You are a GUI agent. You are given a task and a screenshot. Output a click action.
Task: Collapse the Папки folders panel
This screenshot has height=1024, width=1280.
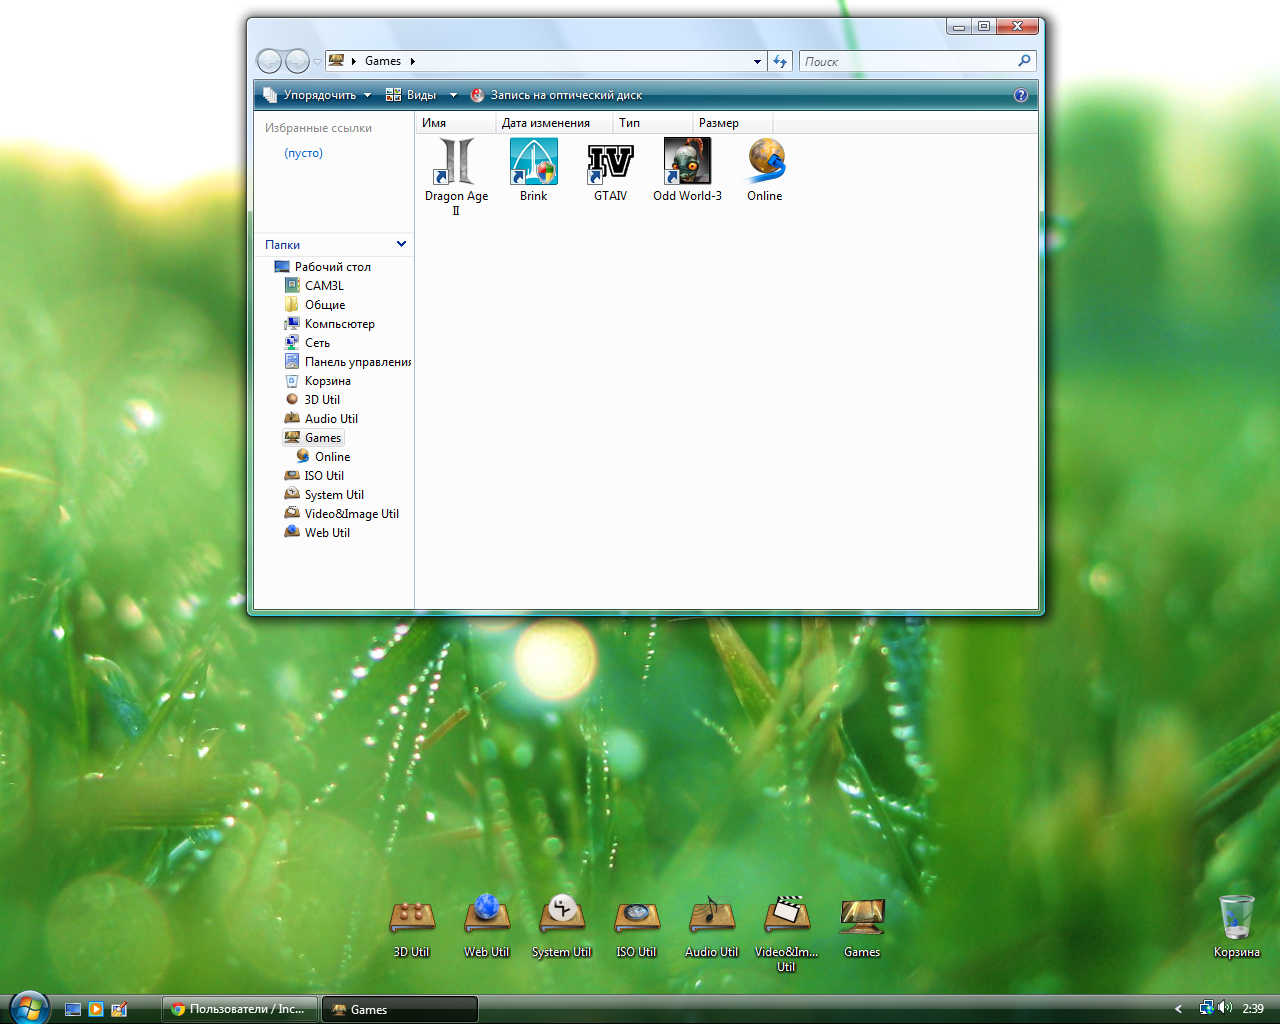pos(401,244)
